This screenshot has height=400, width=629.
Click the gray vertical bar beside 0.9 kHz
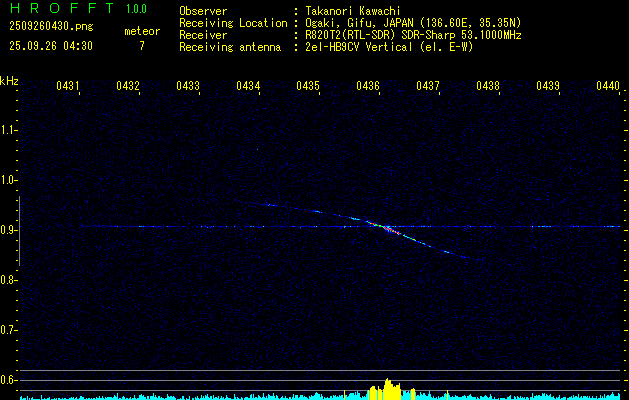[x=20, y=231]
